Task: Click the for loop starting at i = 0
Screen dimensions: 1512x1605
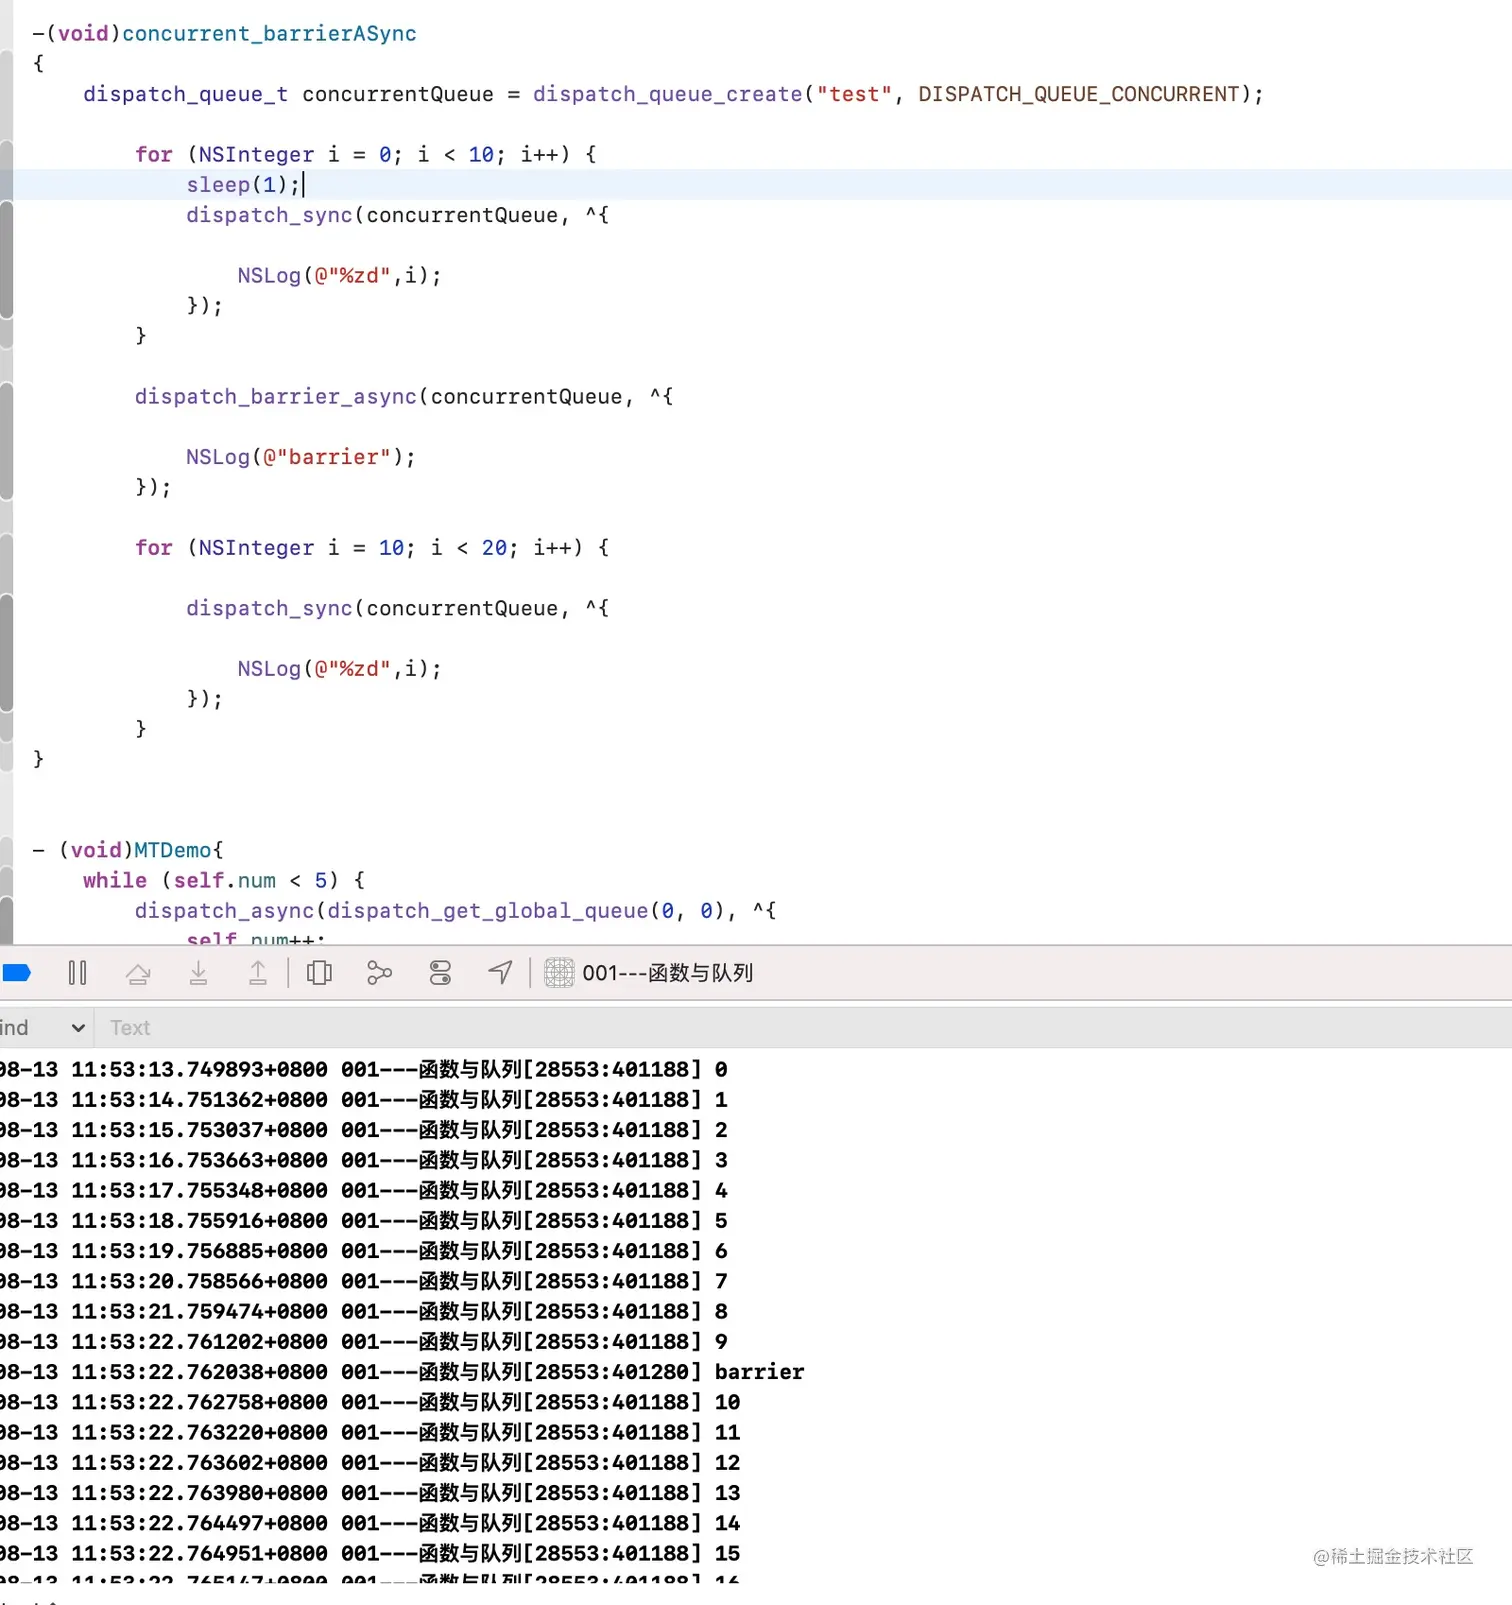Action: coord(365,155)
